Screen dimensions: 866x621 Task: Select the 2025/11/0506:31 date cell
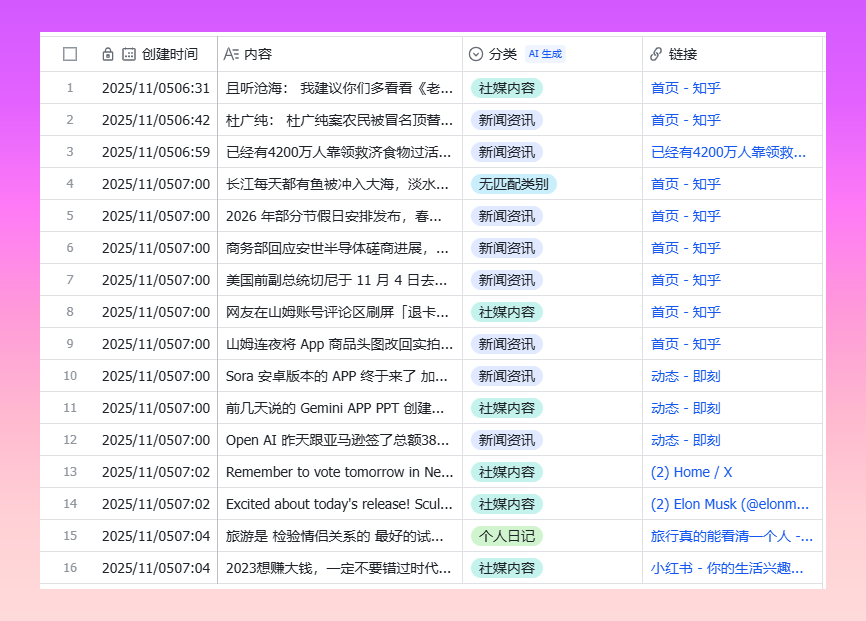(x=156, y=88)
